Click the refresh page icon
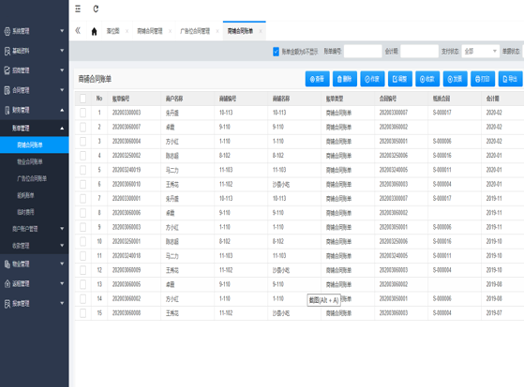Screen dimensions: 524x387 click(96, 9)
